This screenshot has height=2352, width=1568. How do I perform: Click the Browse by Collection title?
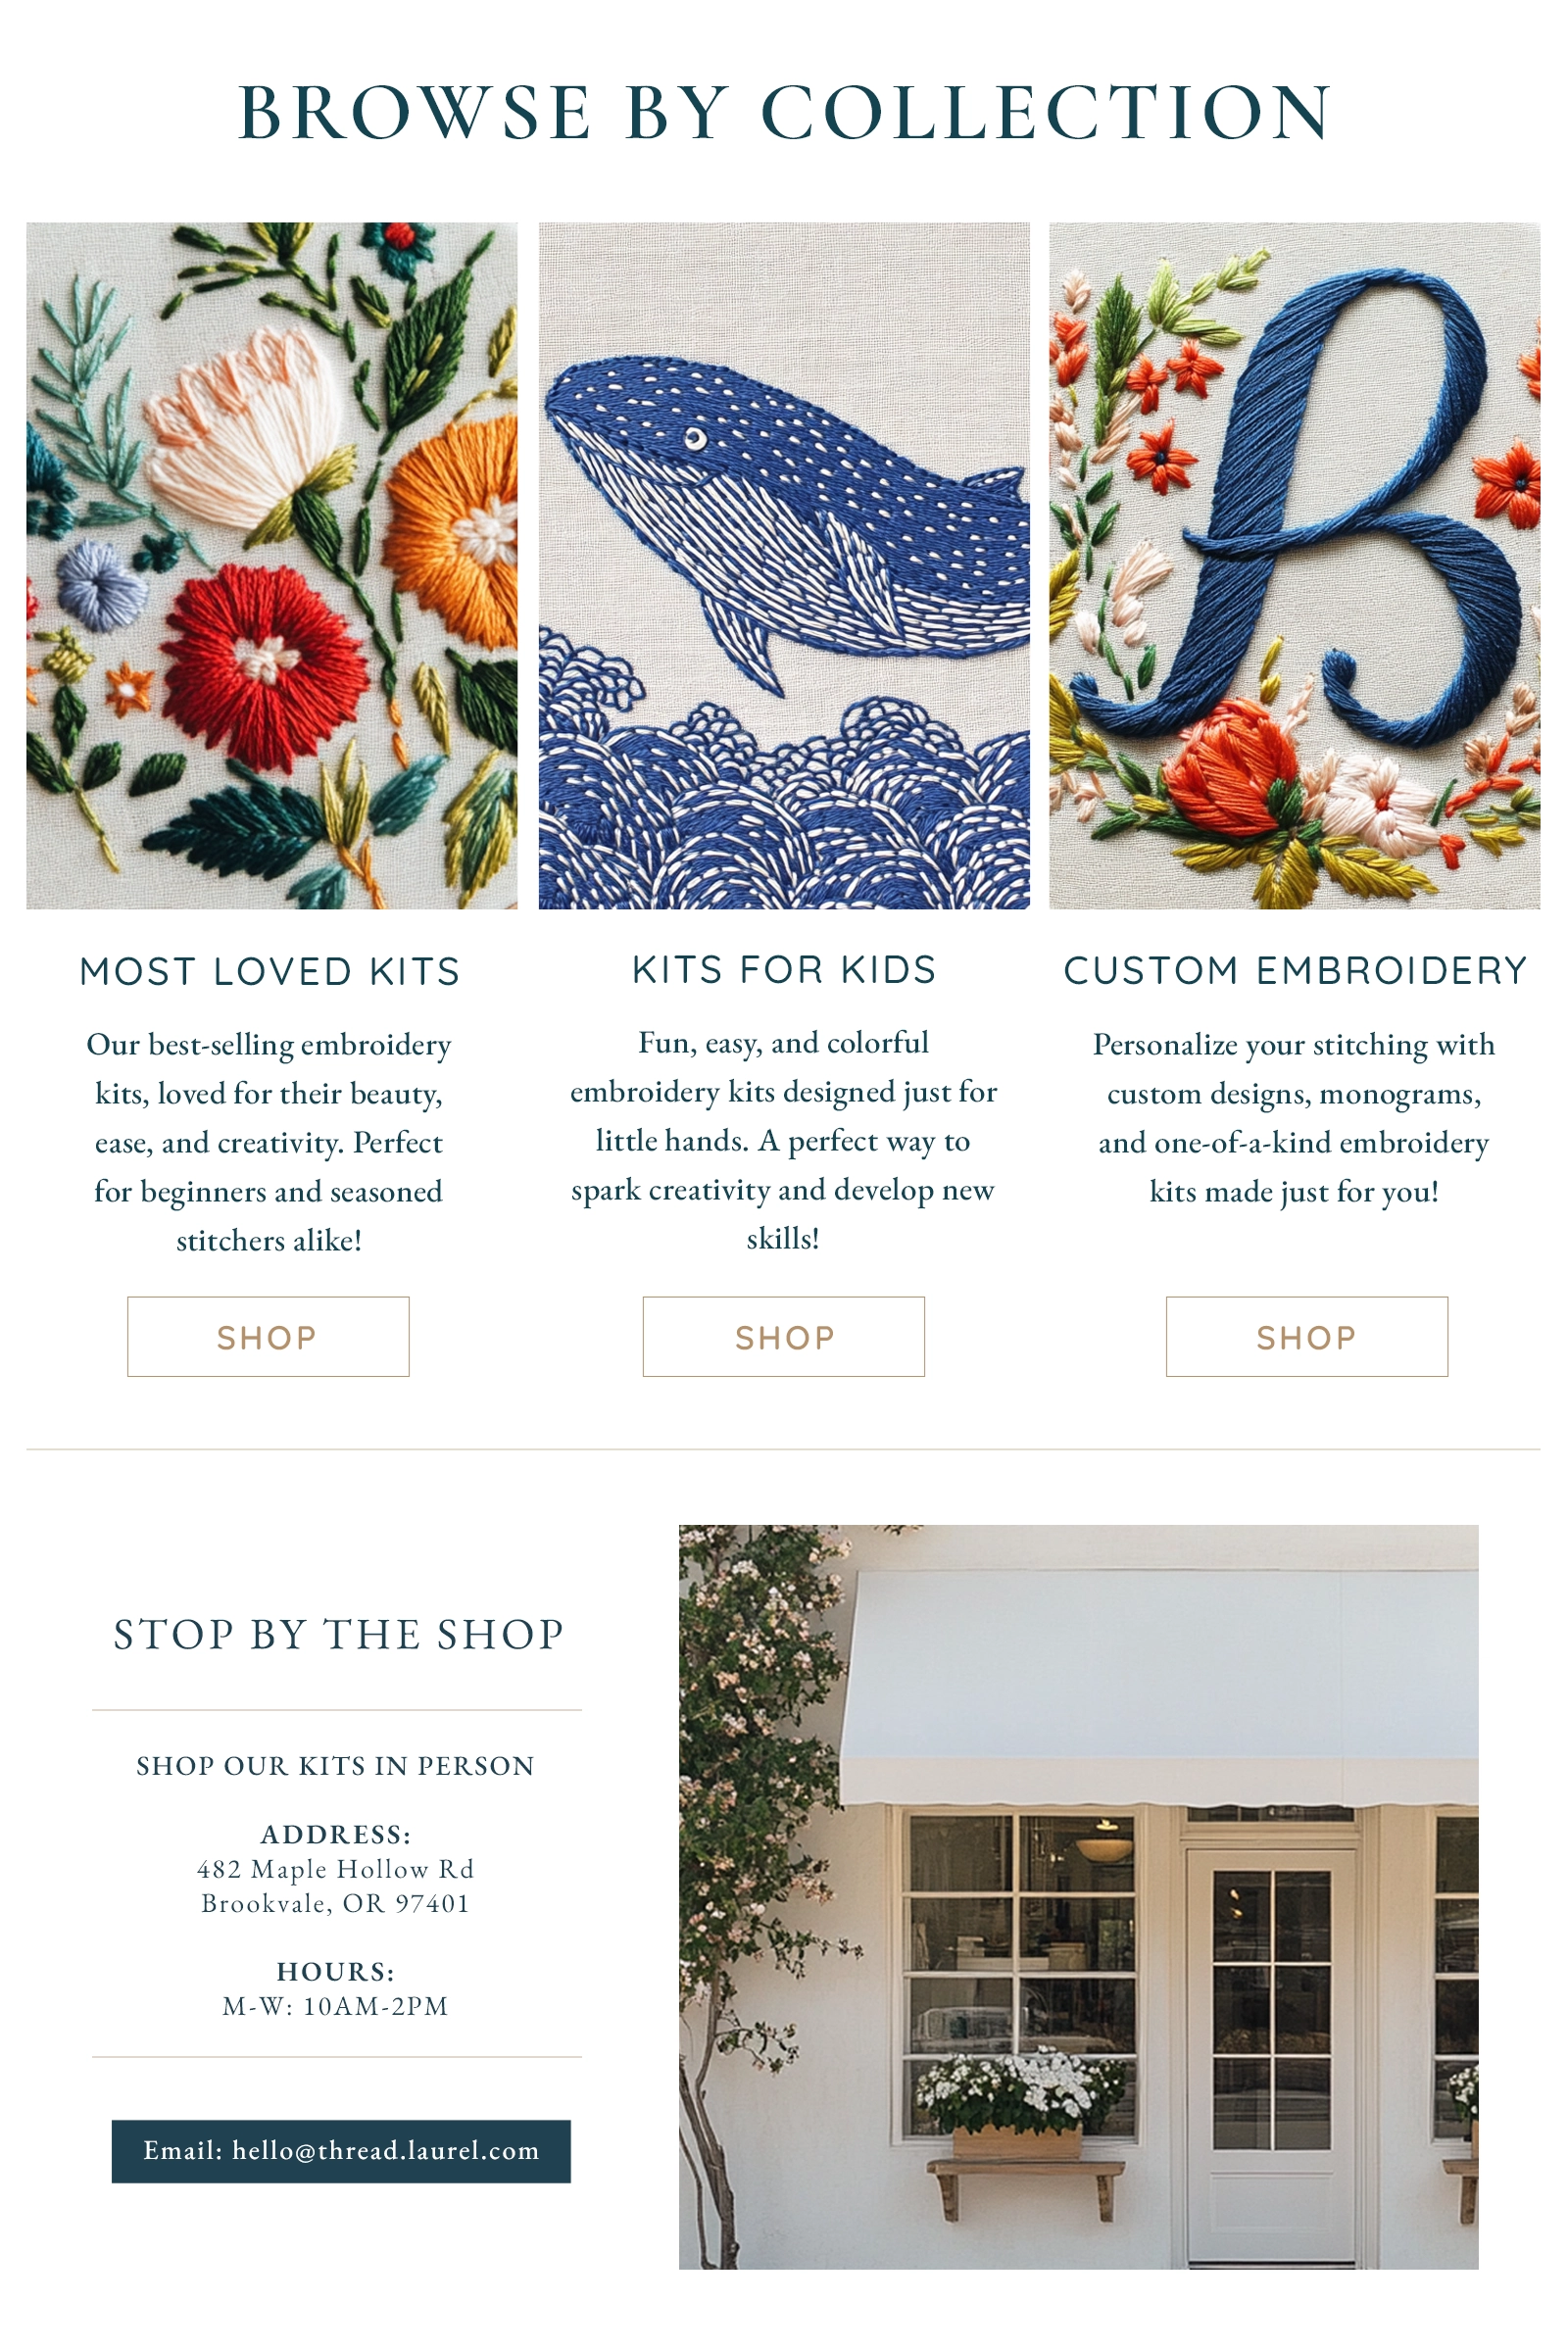tap(784, 112)
